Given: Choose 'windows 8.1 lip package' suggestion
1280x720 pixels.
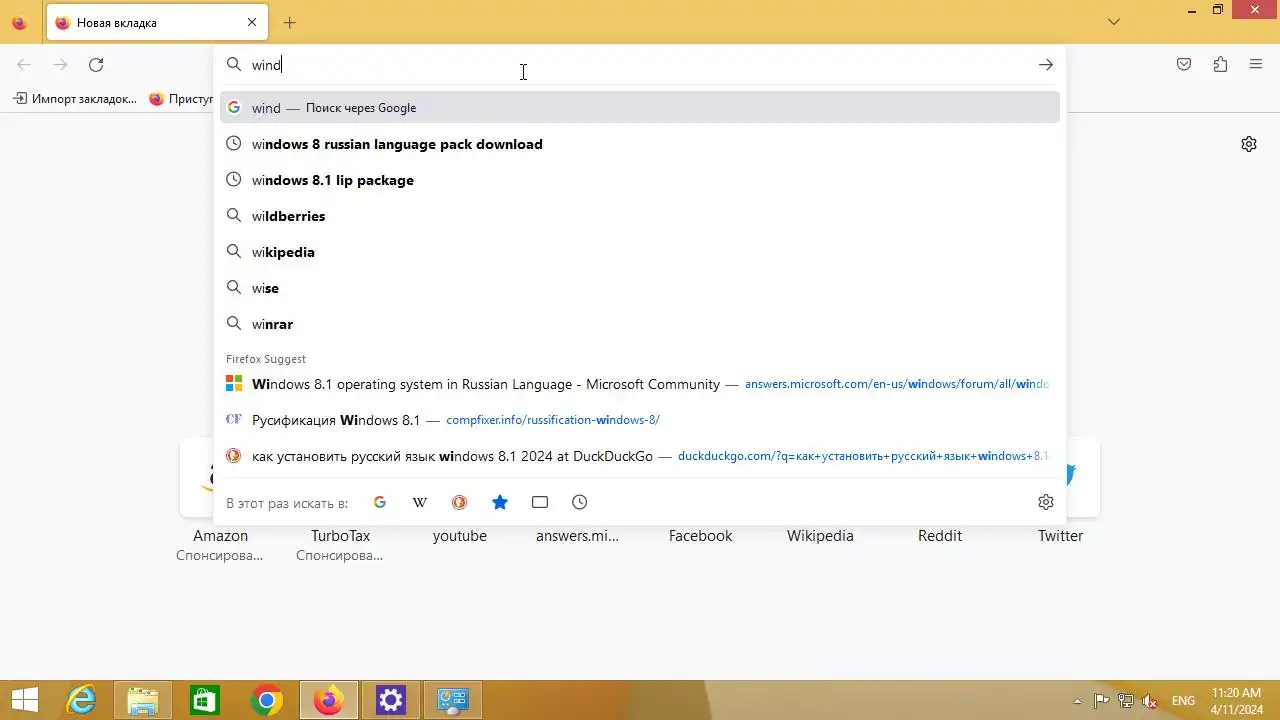Looking at the screenshot, I should click(640, 179).
